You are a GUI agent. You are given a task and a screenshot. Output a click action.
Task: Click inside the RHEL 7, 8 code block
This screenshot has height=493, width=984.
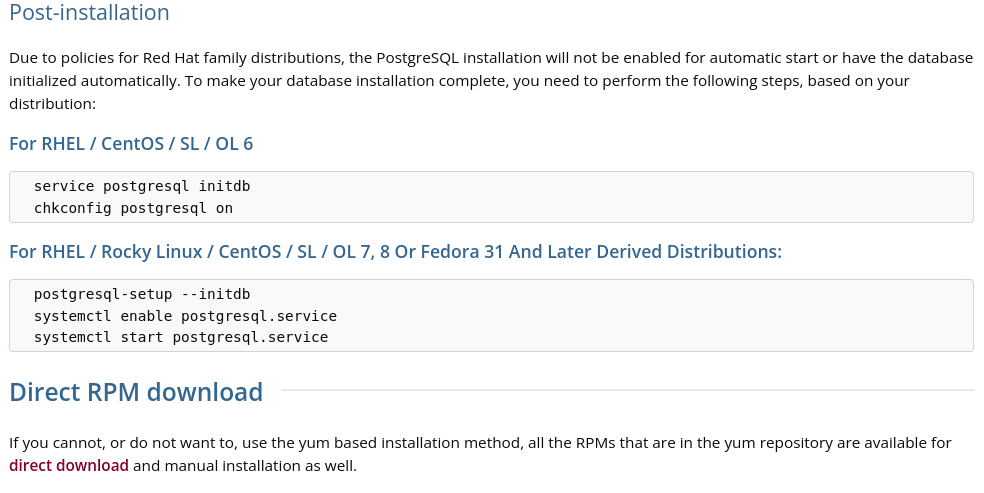click(491, 315)
